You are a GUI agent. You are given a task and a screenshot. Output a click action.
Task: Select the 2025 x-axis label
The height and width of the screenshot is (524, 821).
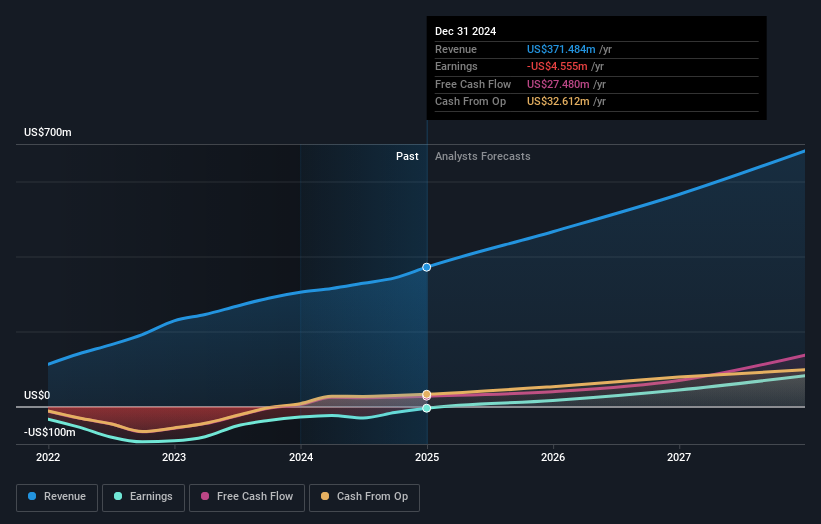pos(427,458)
